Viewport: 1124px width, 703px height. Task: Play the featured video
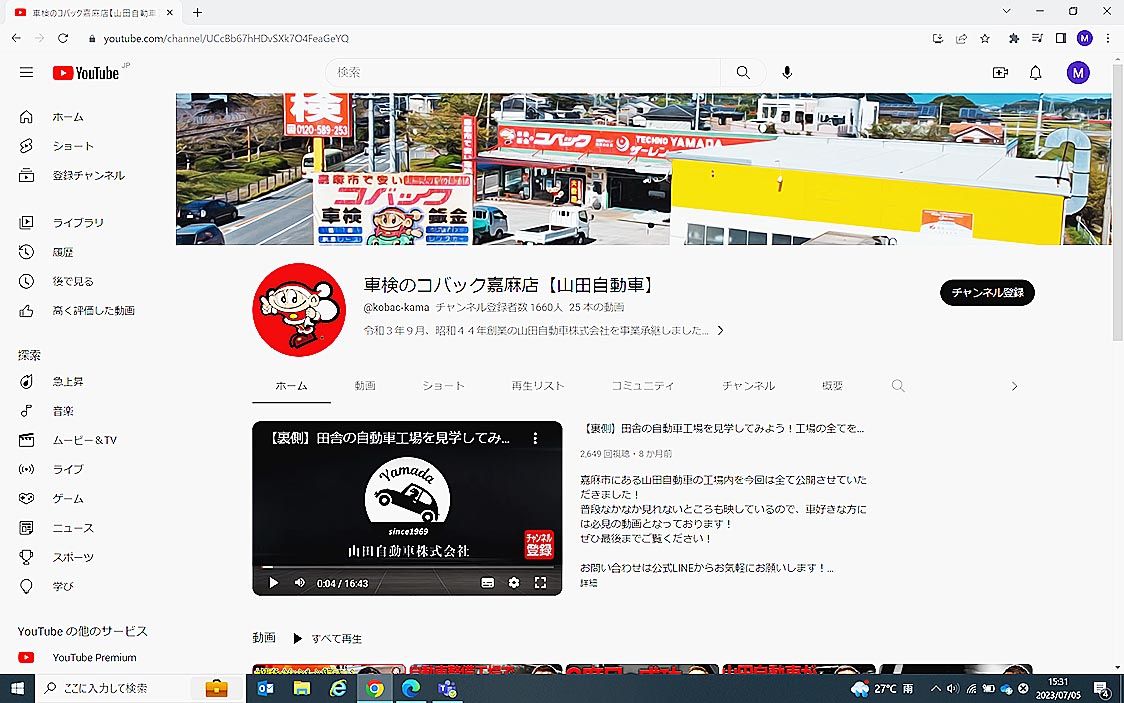273,583
